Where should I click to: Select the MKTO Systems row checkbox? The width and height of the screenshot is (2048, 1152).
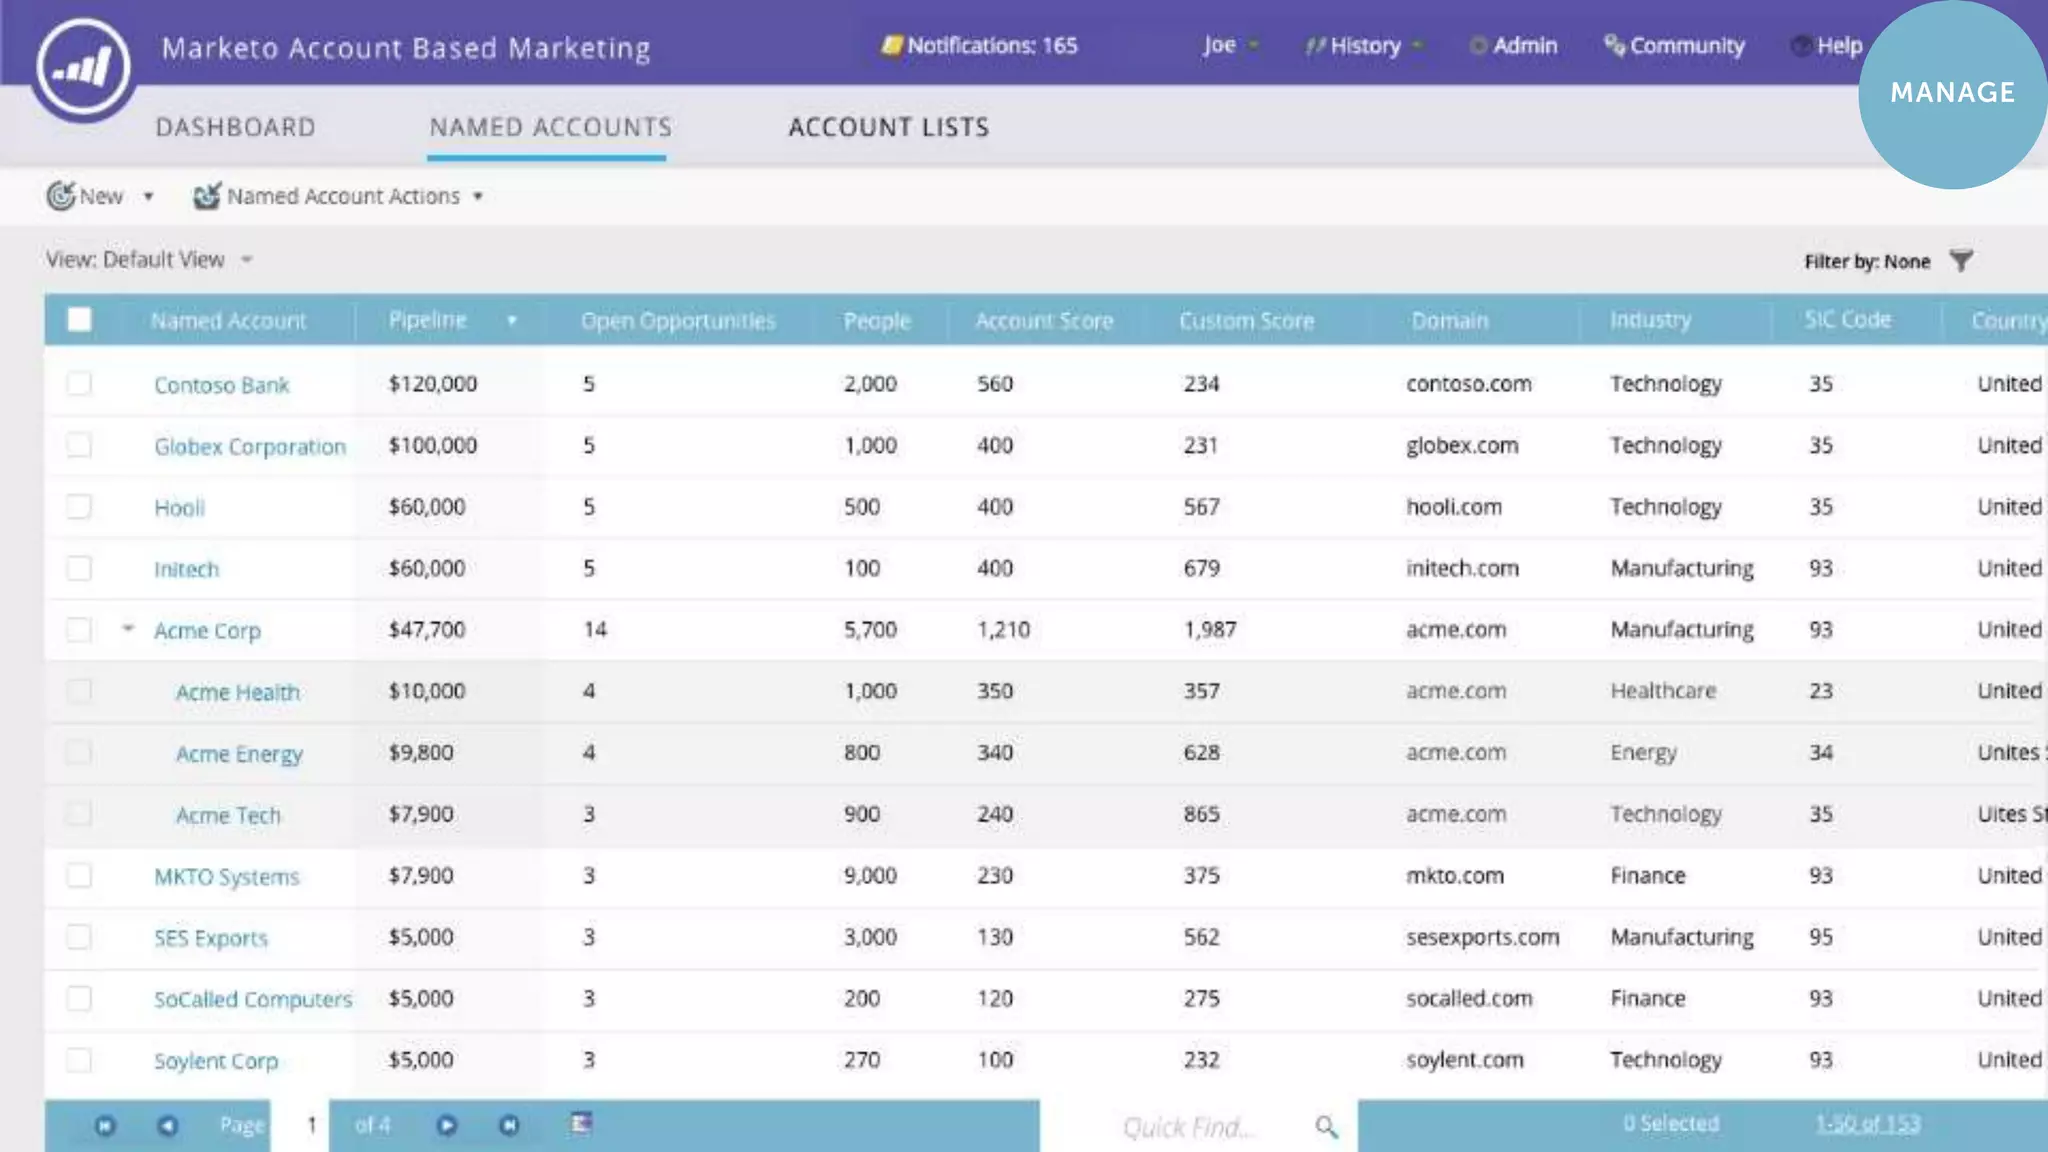[79, 876]
